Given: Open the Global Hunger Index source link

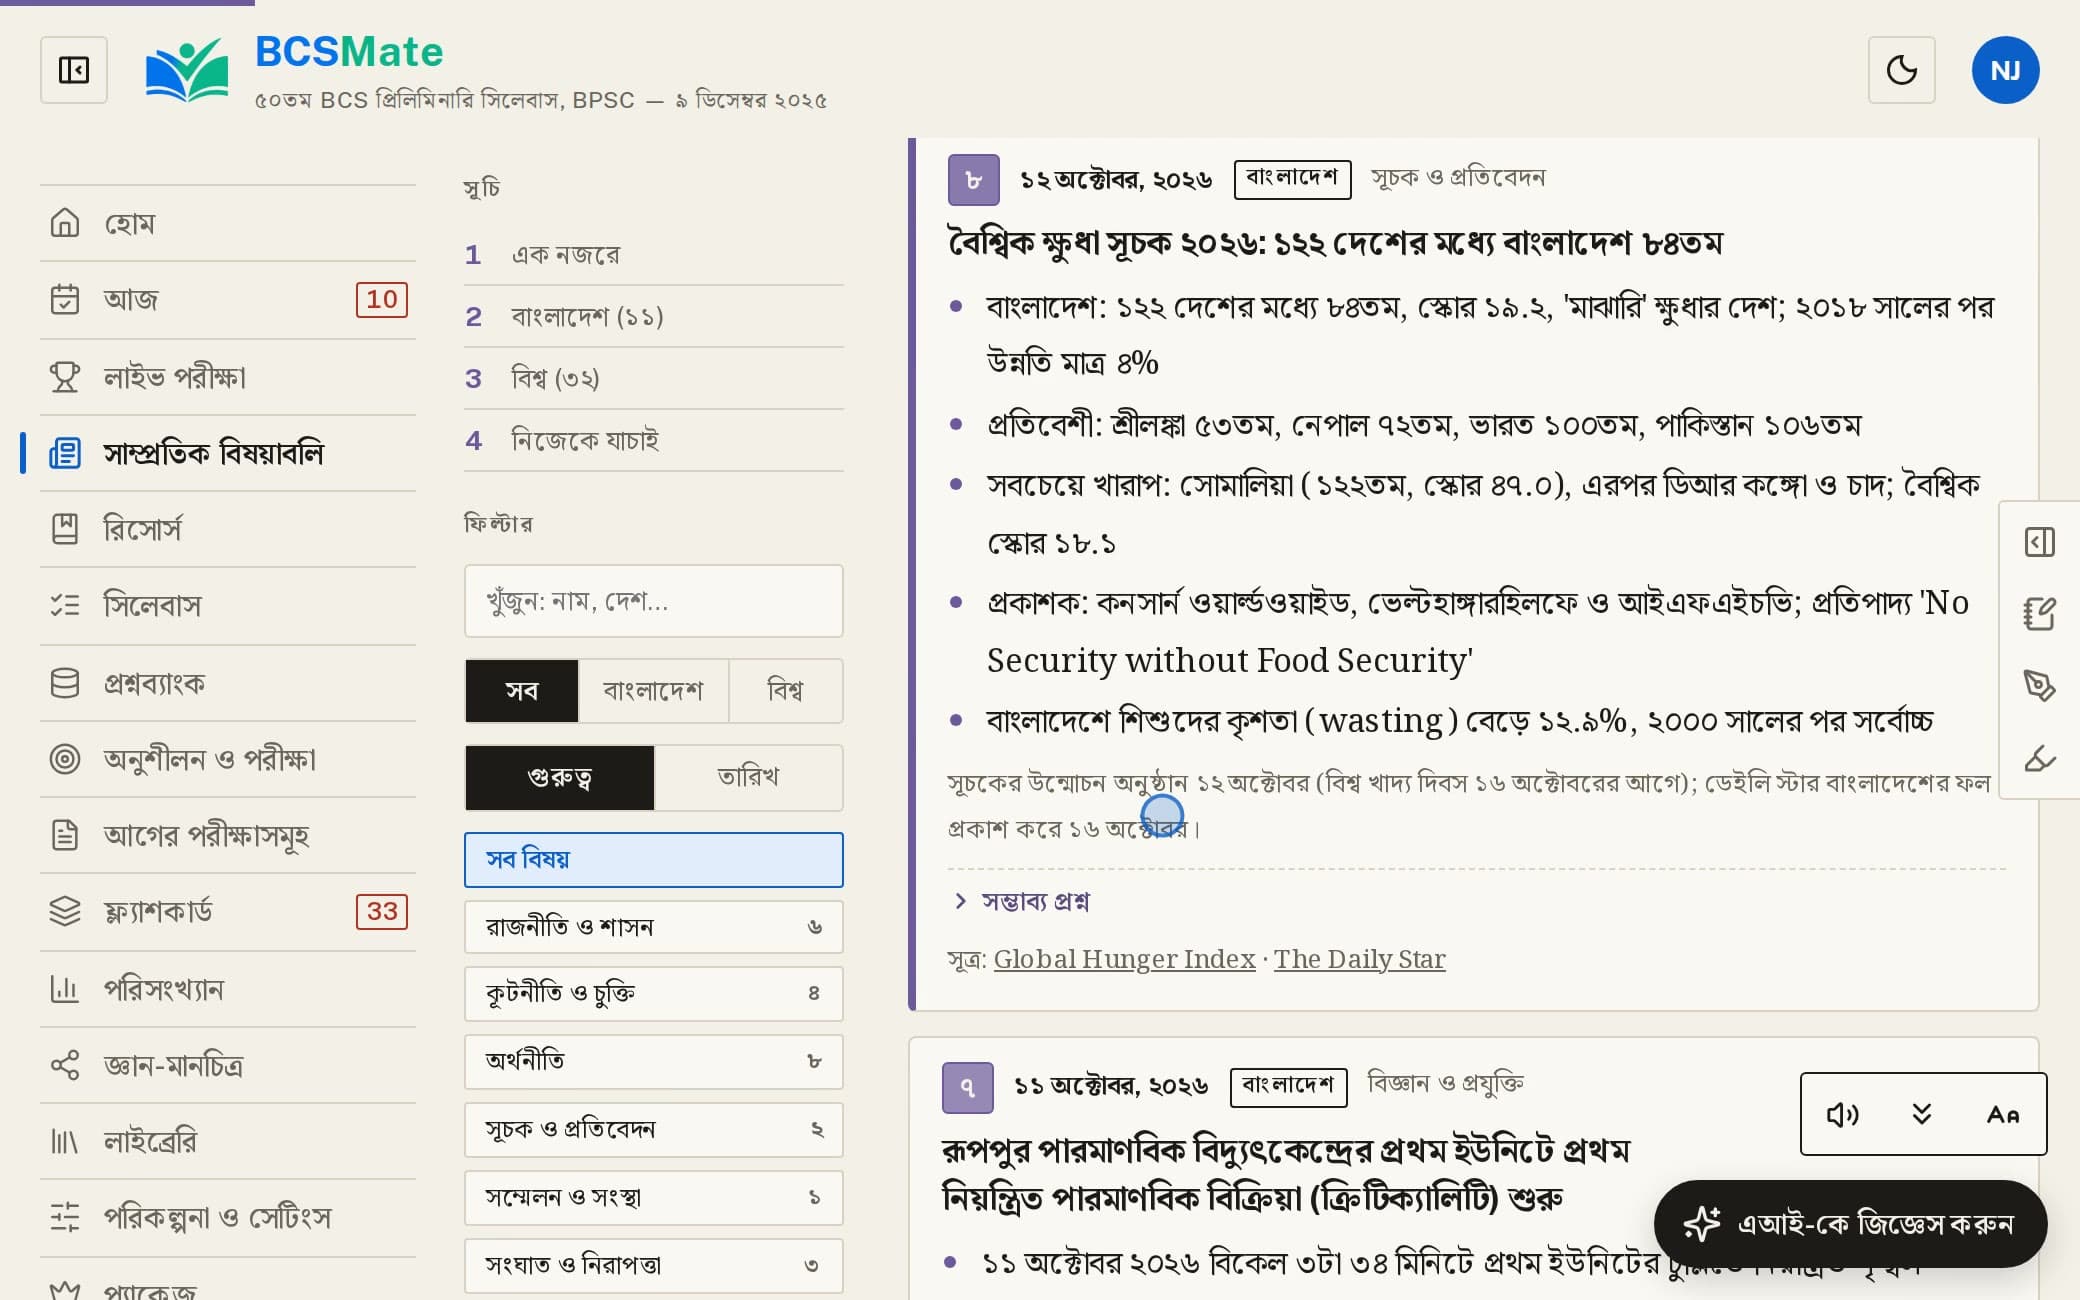Looking at the screenshot, I should click(1124, 959).
